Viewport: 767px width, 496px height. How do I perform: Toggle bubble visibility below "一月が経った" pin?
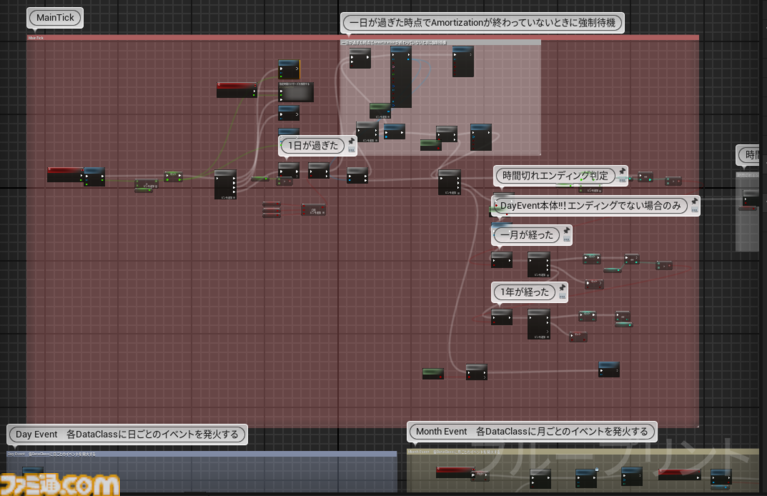(x=566, y=240)
